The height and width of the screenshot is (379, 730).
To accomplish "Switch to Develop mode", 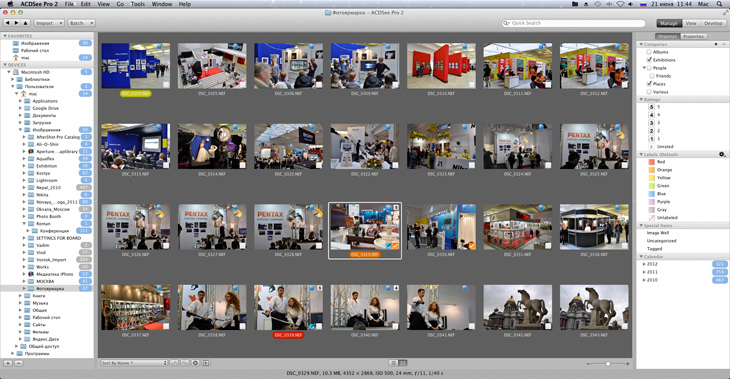I will coord(713,23).
